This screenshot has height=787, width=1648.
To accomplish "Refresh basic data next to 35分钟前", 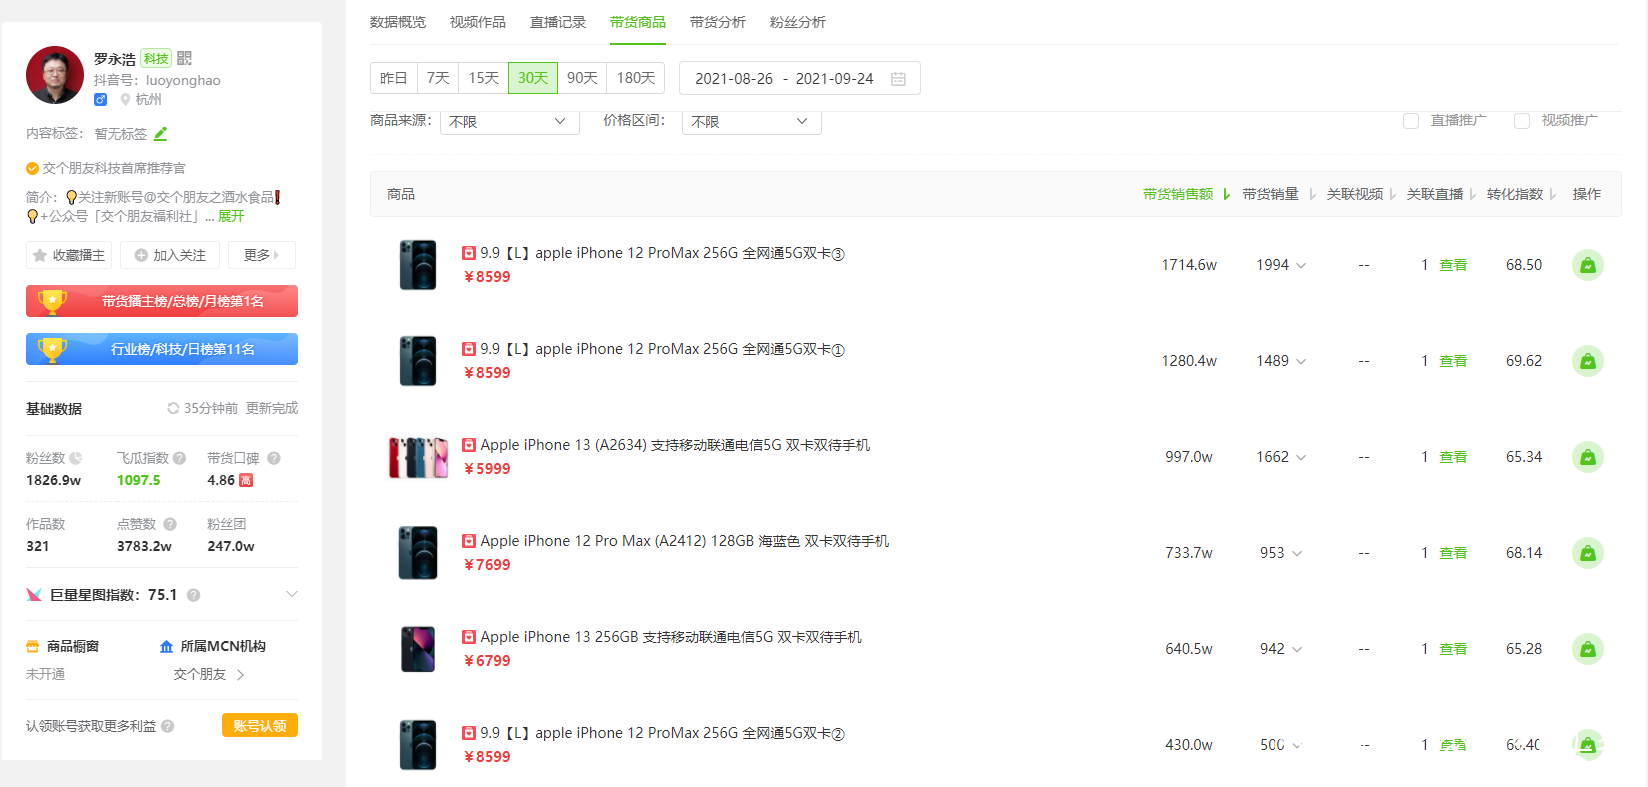I will [x=173, y=408].
